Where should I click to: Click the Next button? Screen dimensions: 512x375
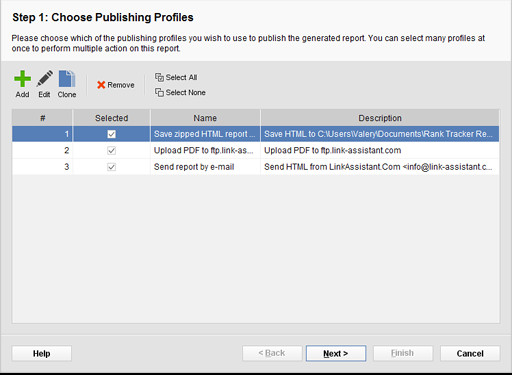click(x=336, y=353)
